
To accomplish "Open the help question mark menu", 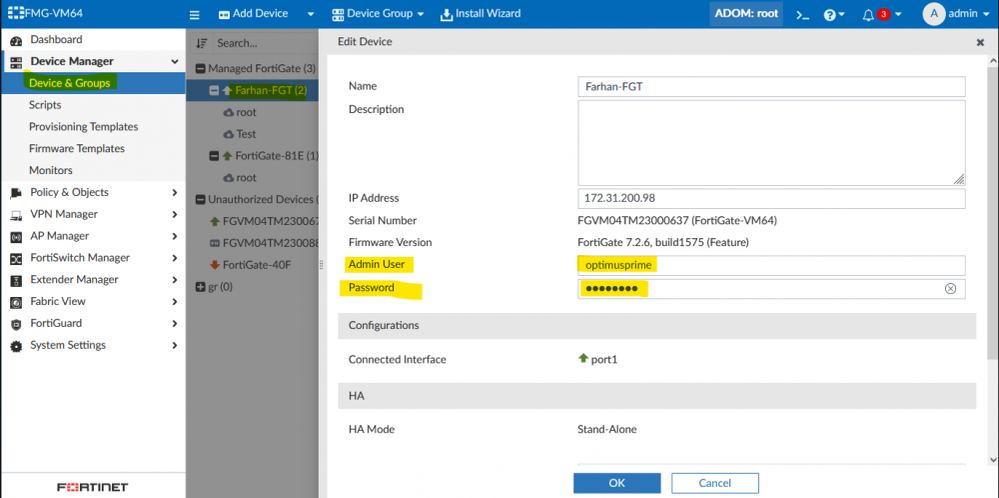I will click(829, 15).
